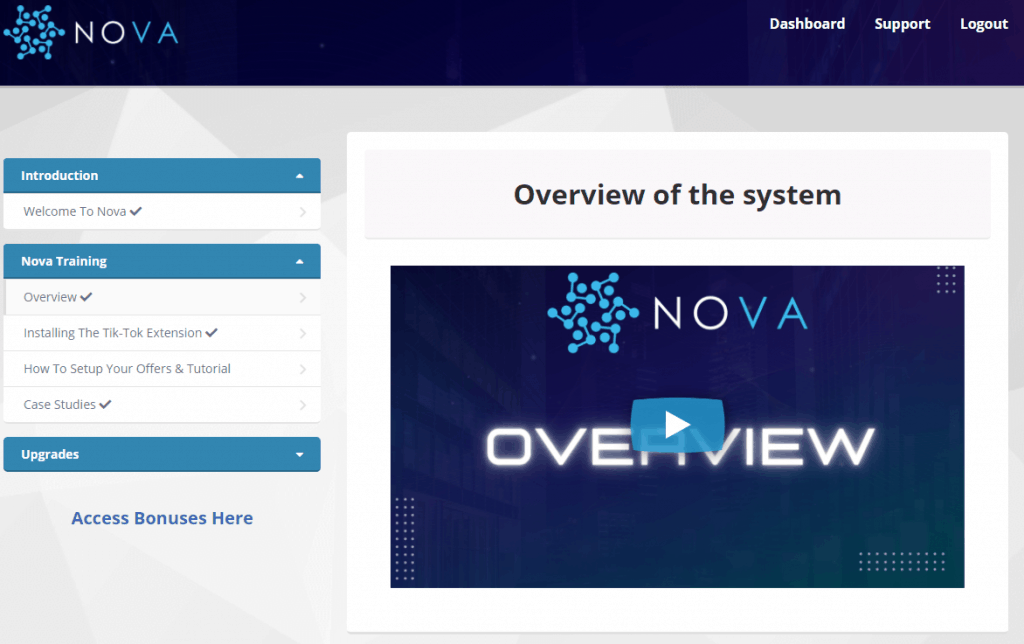Open the Access Bonuses Here link
The image size is (1024, 644).
point(162,518)
